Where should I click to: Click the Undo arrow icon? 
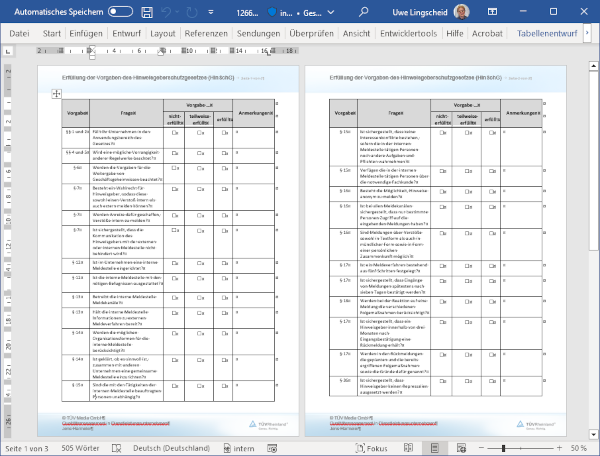click(x=168, y=11)
